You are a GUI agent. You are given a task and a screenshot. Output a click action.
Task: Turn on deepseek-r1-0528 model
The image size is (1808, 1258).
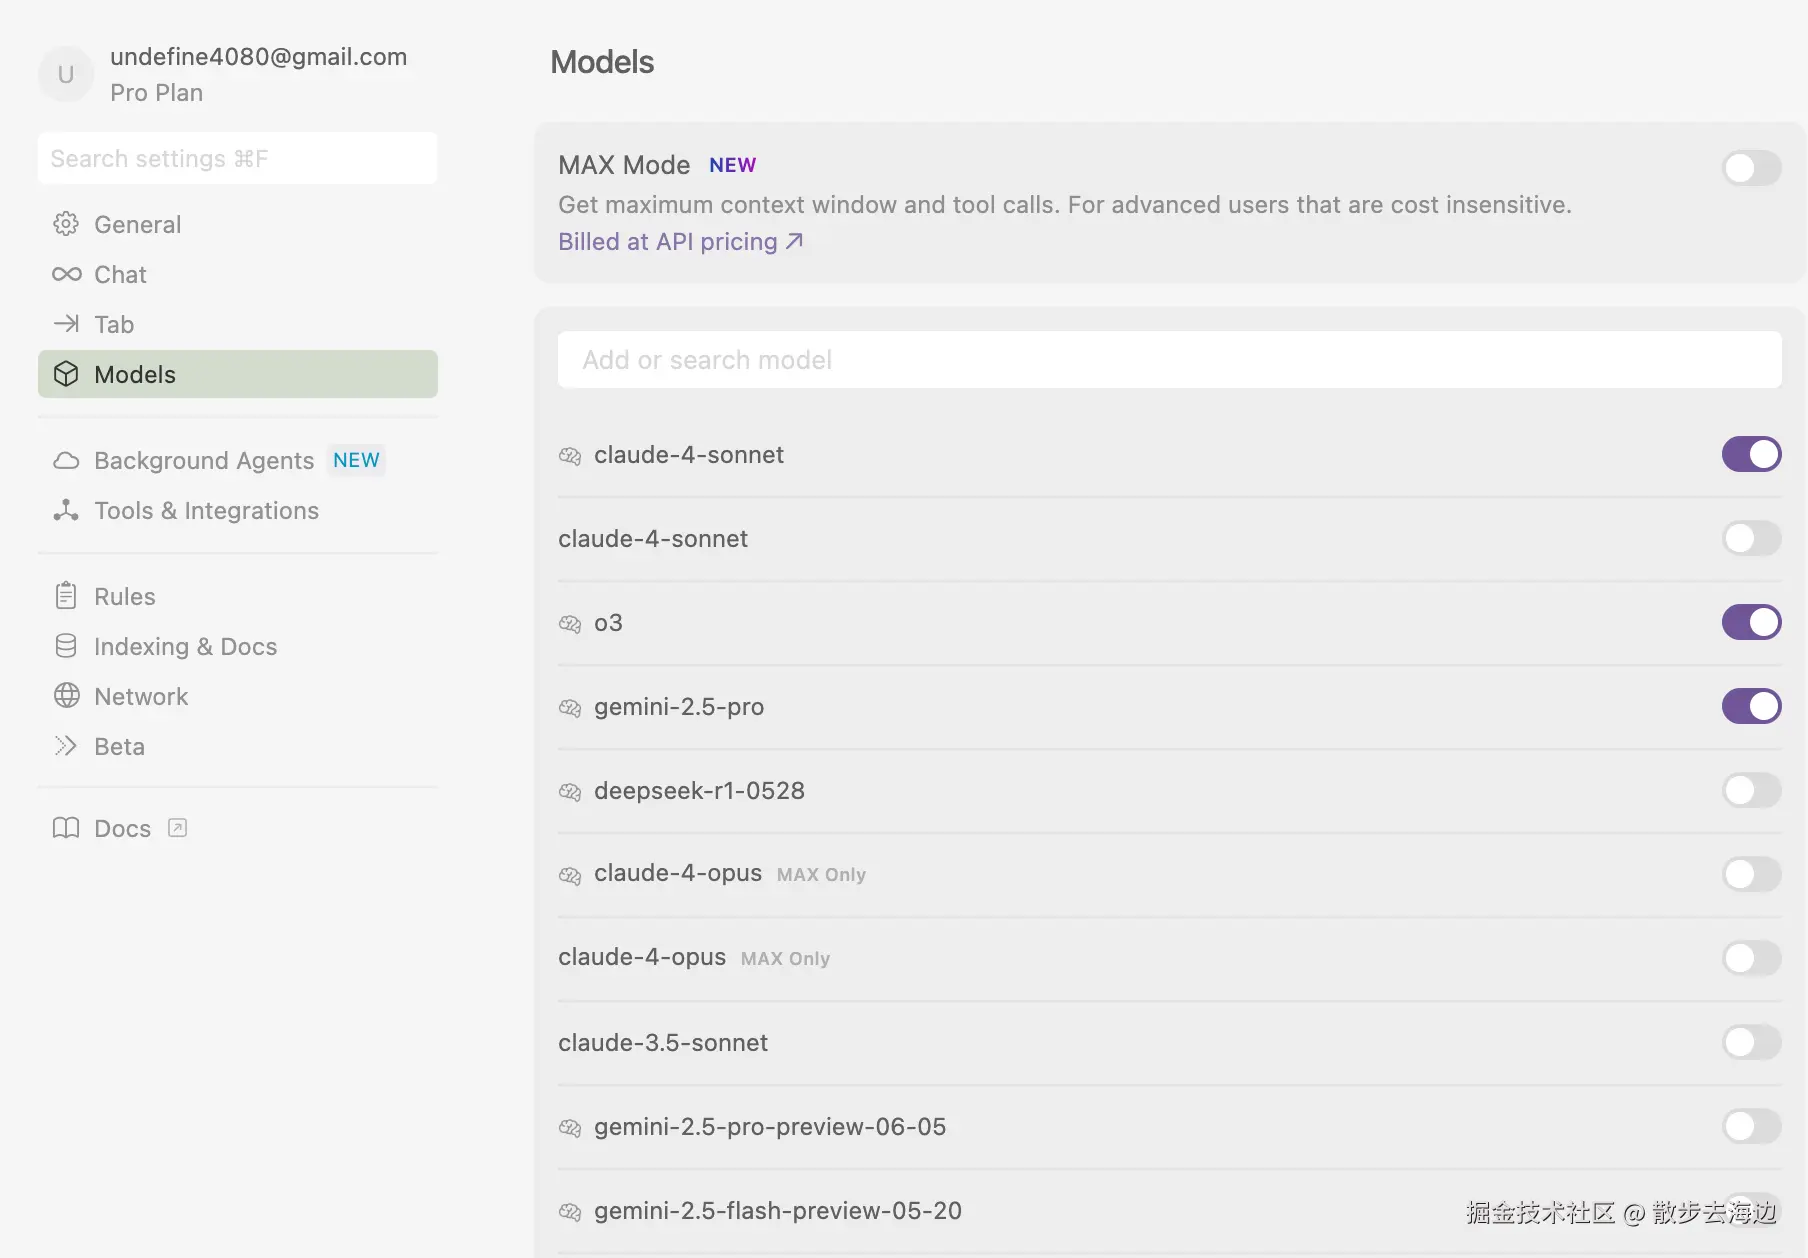1751,790
